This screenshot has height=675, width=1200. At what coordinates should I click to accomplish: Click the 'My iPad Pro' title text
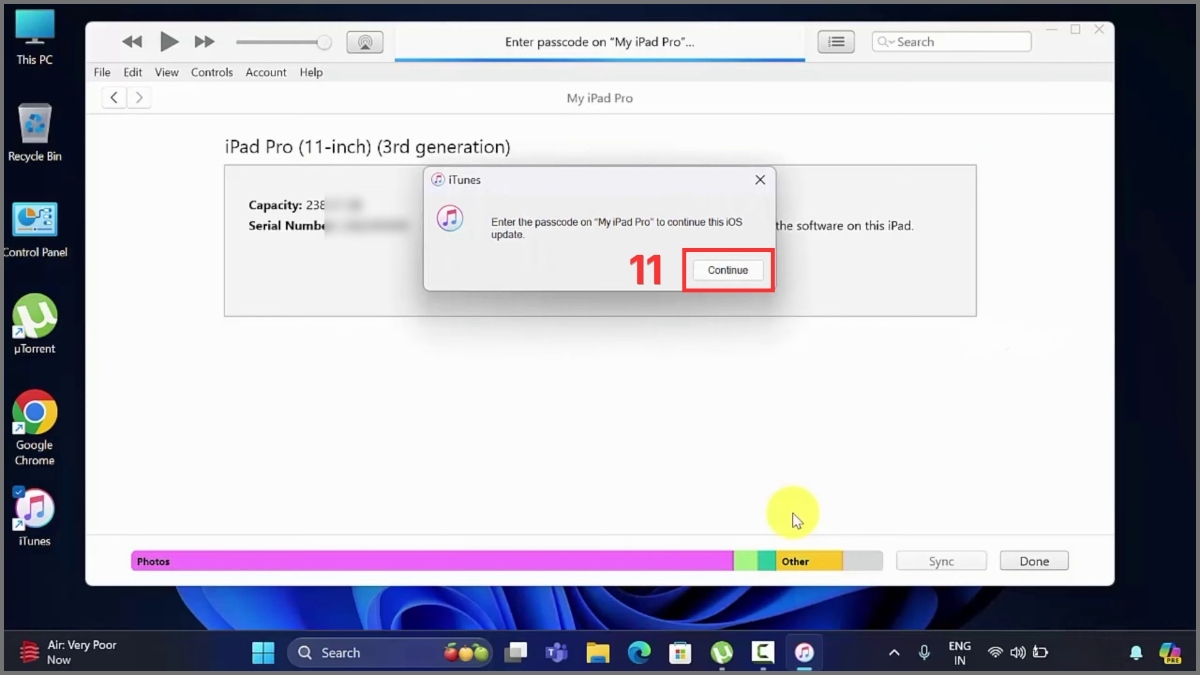(x=600, y=98)
